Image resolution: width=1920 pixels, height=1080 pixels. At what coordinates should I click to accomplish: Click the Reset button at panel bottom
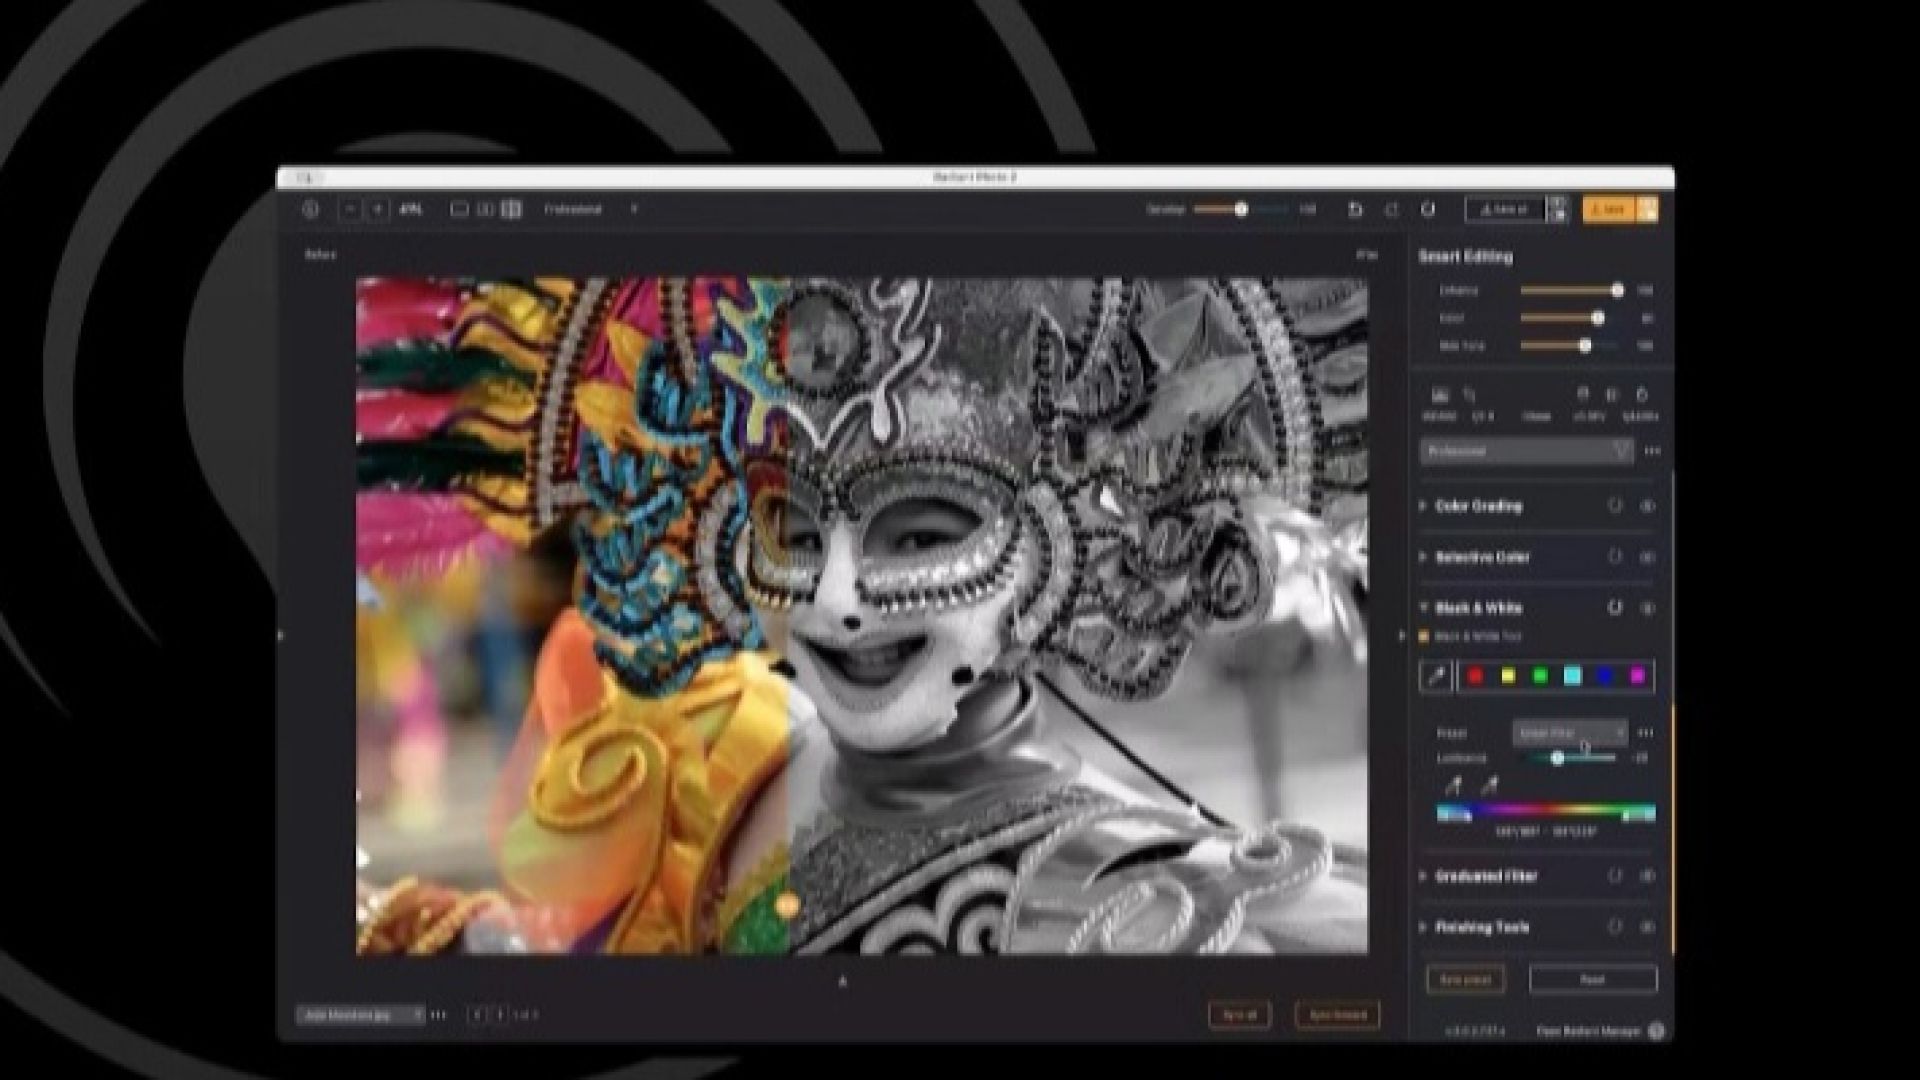(x=1592, y=980)
